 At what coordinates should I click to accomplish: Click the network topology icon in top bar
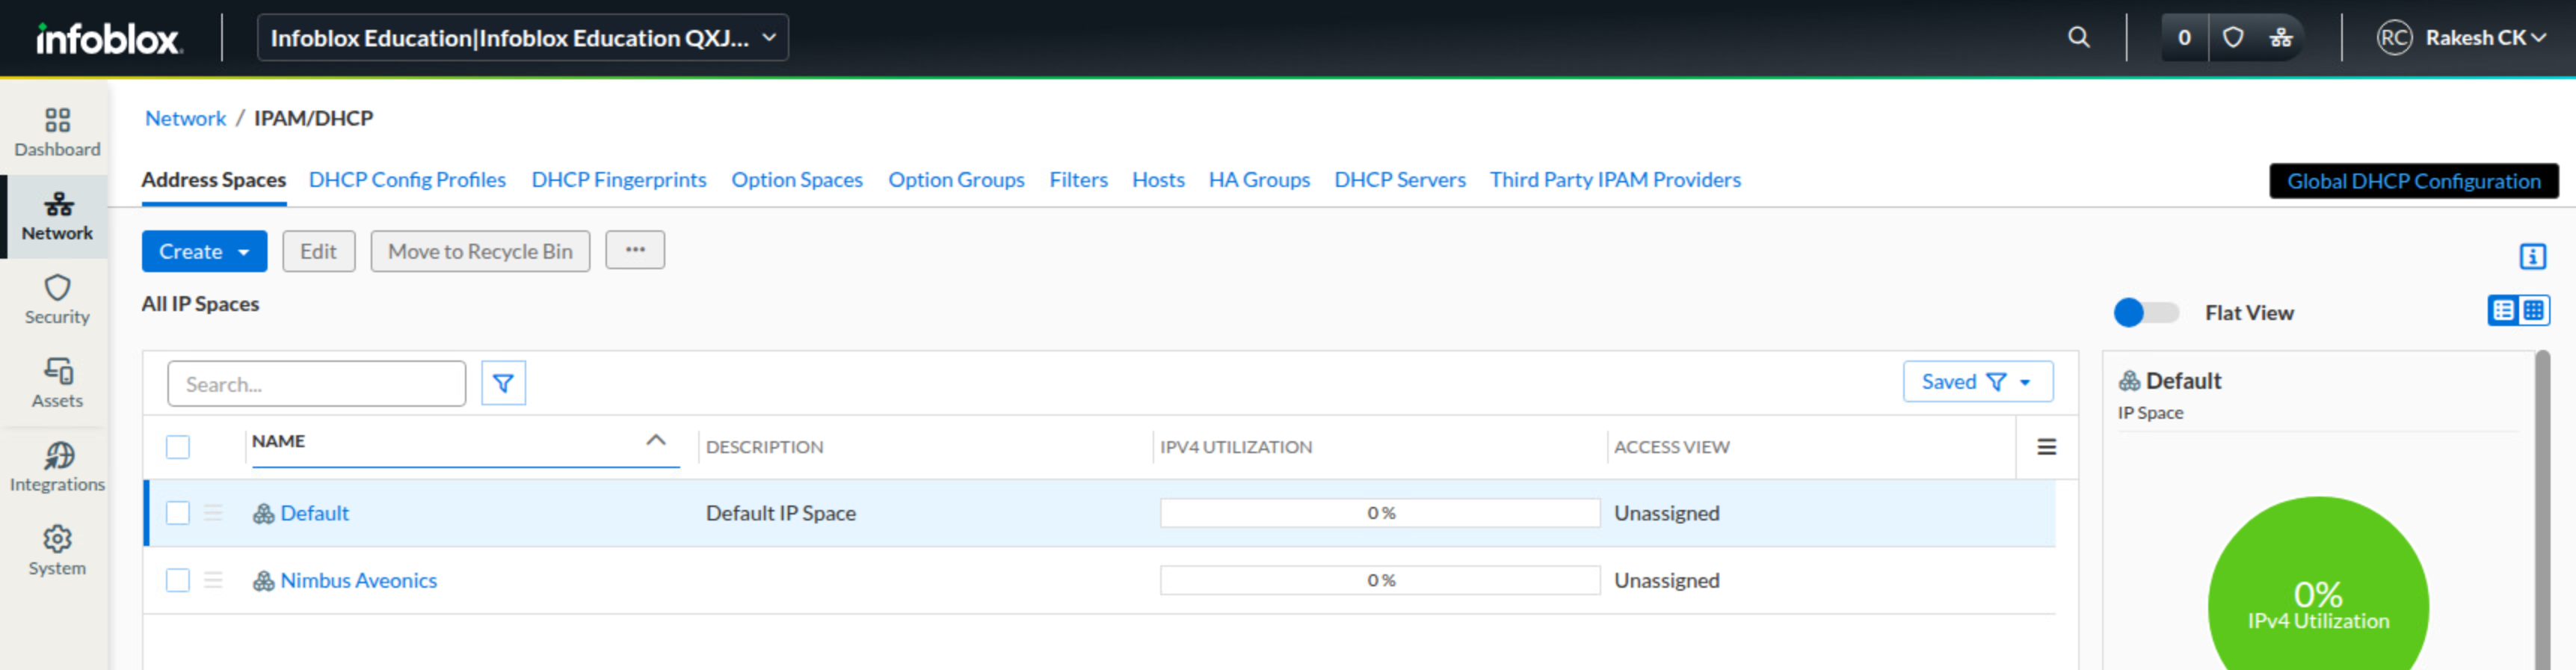point(2281,38)
